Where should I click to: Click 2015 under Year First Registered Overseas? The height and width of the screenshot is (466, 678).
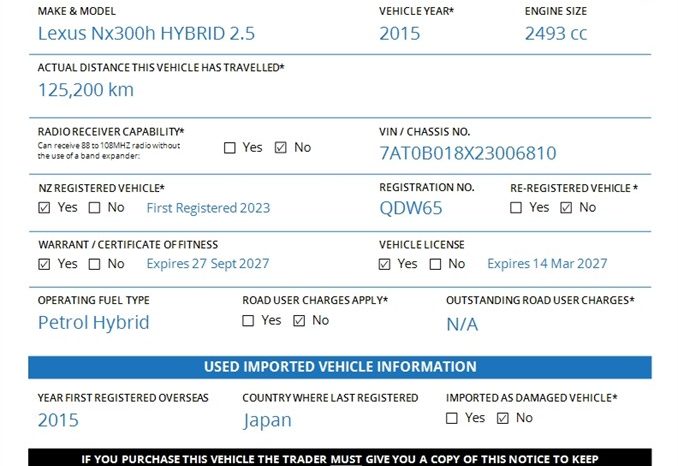pyautogui.click(x=58, y=420)
